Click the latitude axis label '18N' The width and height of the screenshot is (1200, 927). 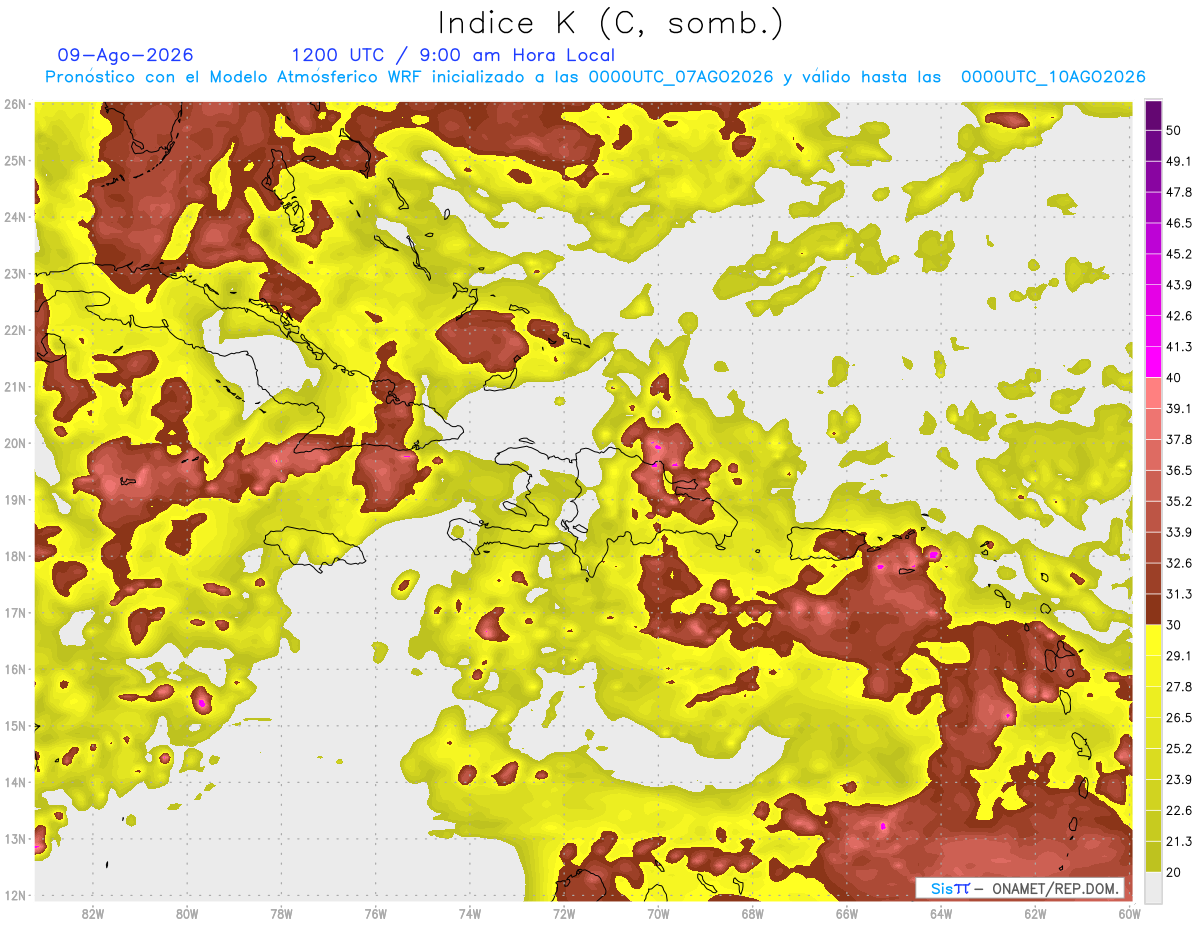(x=15, y=556)
